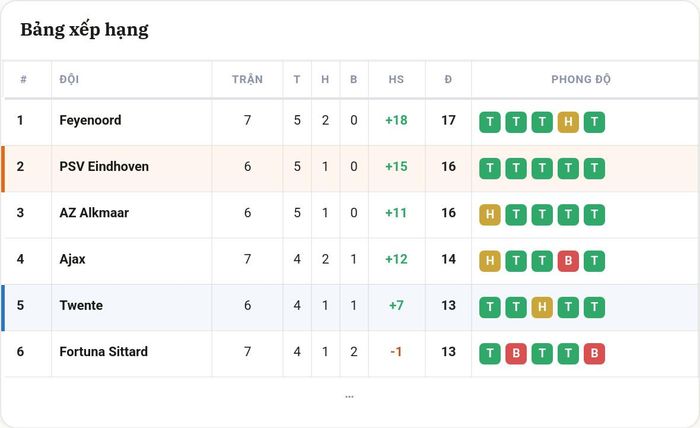Click the Bảng xếp hạng heading
Screen dimensions: 700x428
point(84,30)
